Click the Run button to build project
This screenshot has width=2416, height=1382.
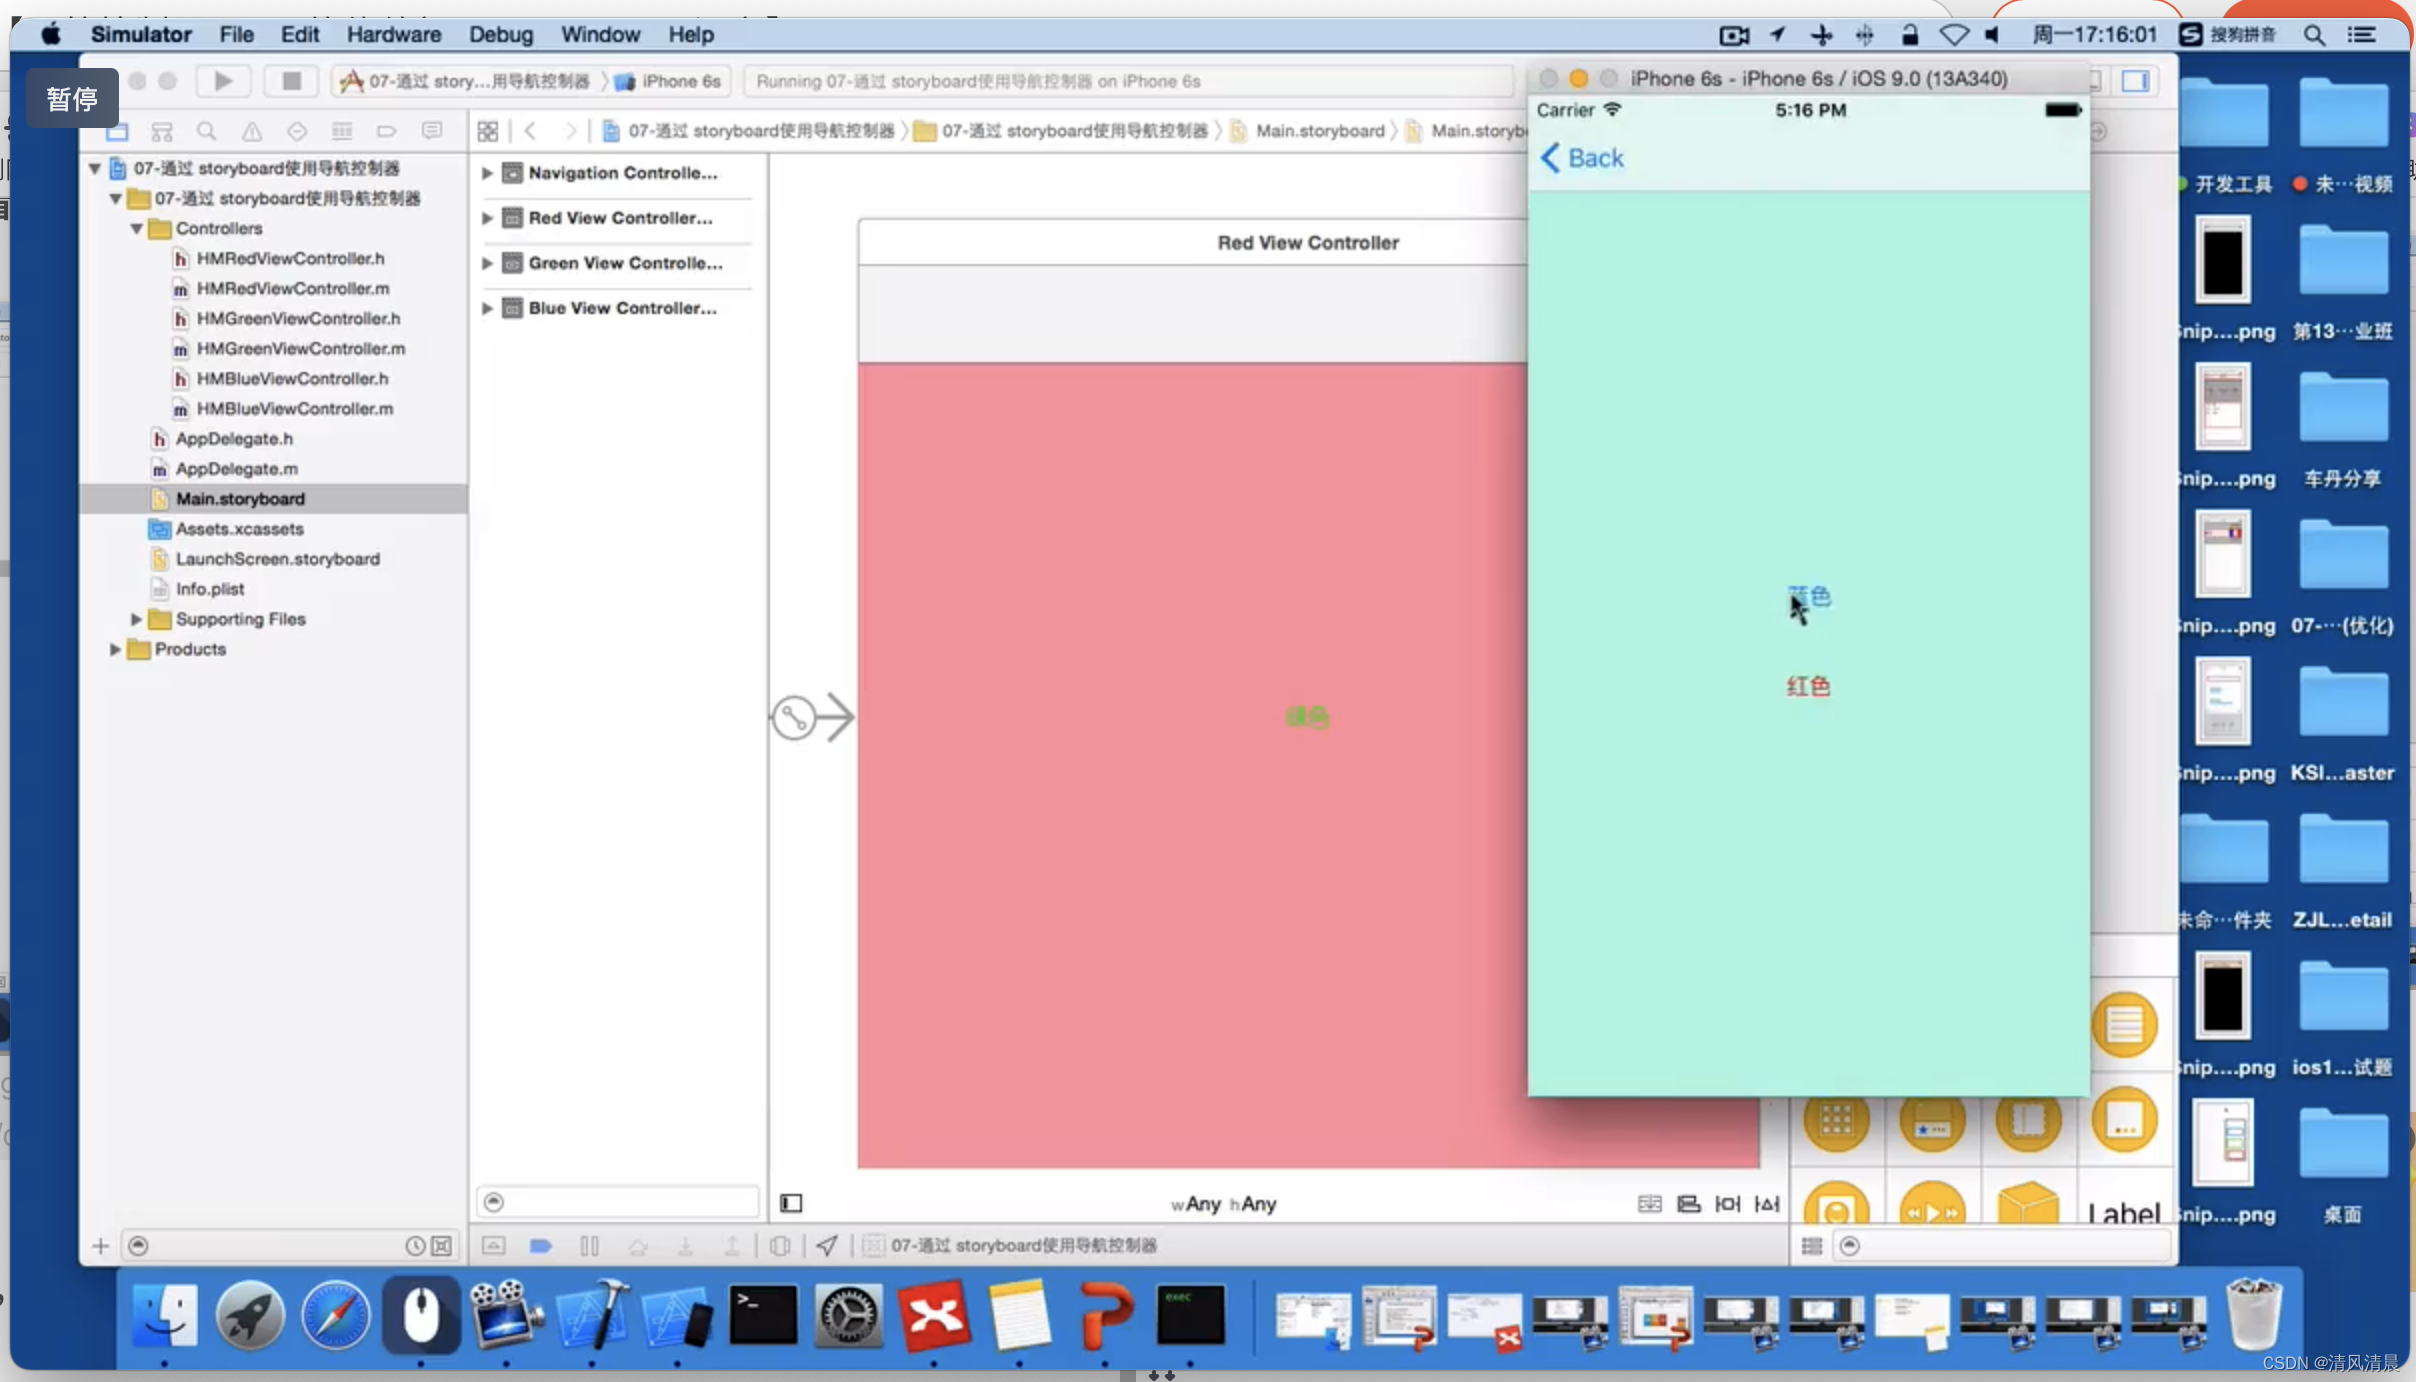point(222,78)
